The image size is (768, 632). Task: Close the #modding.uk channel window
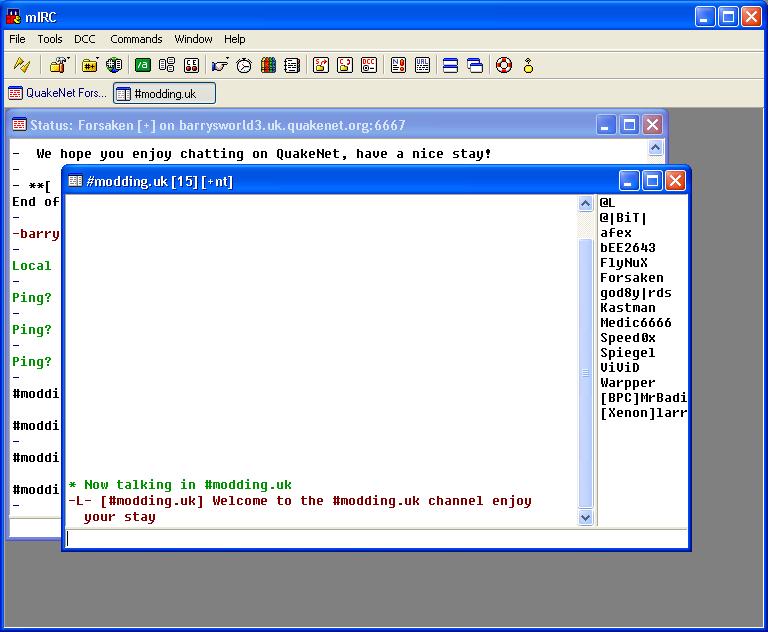(675, 181)
